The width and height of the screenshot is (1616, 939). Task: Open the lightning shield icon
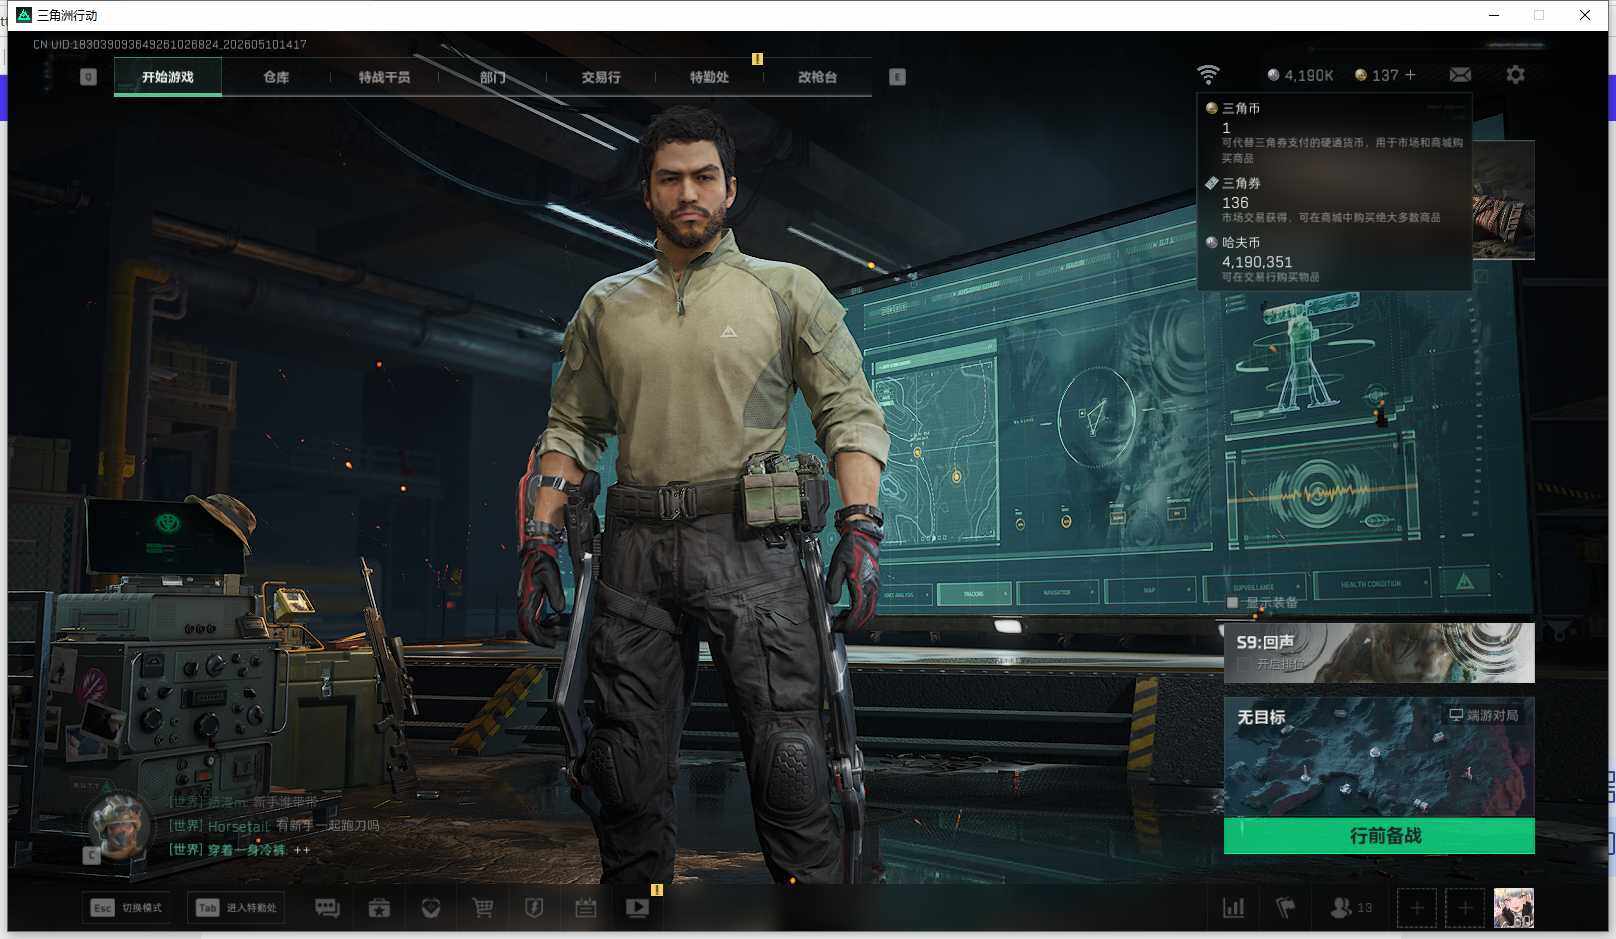coord(534,907)
